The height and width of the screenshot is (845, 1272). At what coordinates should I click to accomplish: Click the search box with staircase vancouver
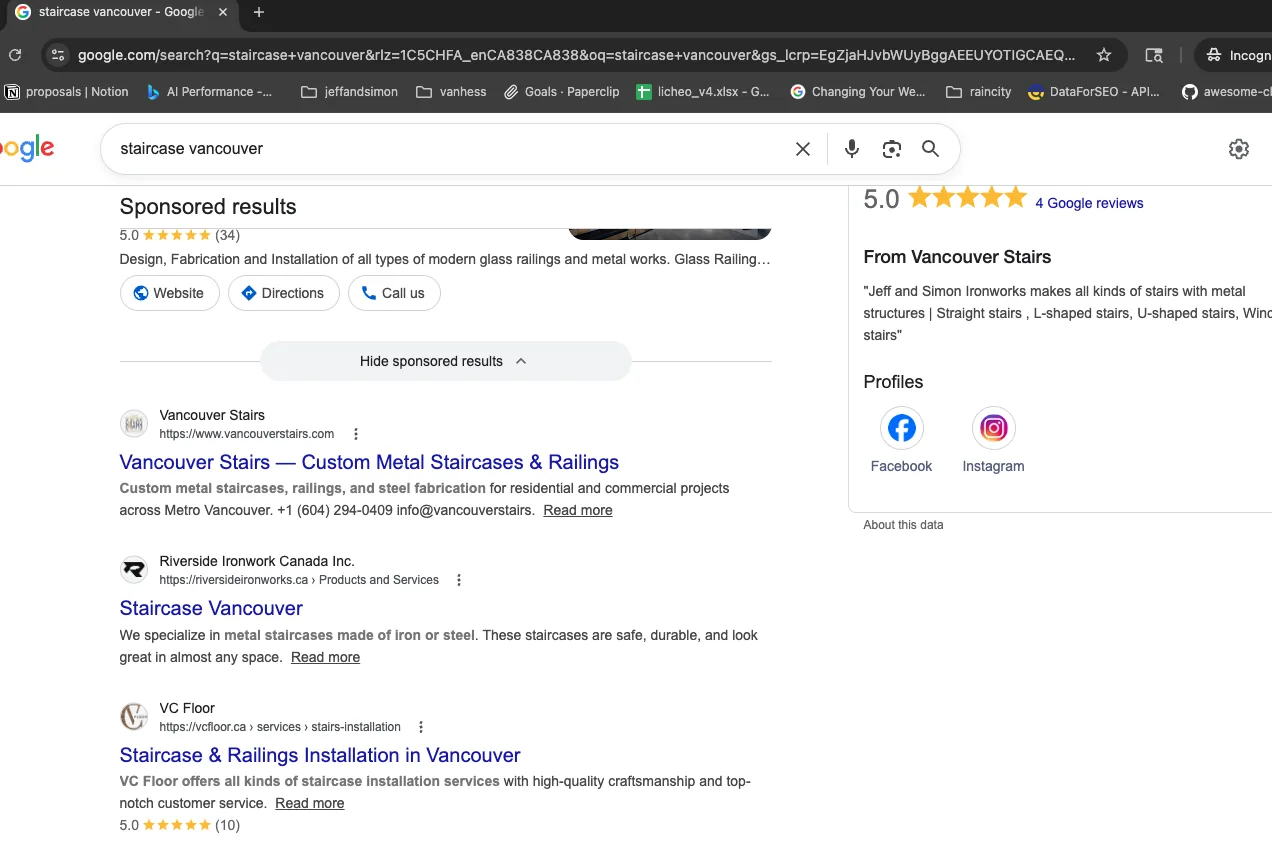coord(450,149)
